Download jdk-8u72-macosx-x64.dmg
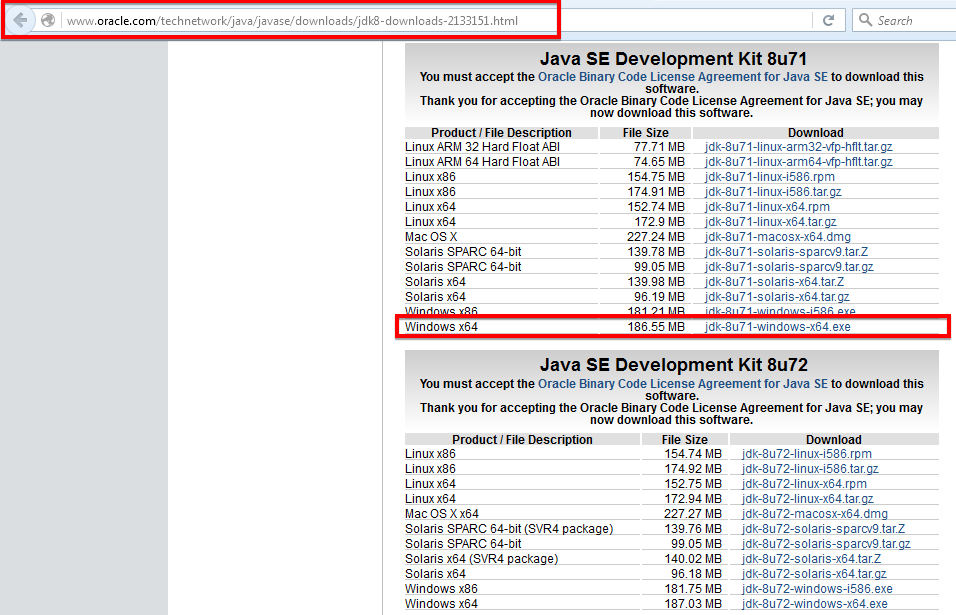The height and width of the screenshot is (615, 956). pyautogui.click(x=815, y=514)
